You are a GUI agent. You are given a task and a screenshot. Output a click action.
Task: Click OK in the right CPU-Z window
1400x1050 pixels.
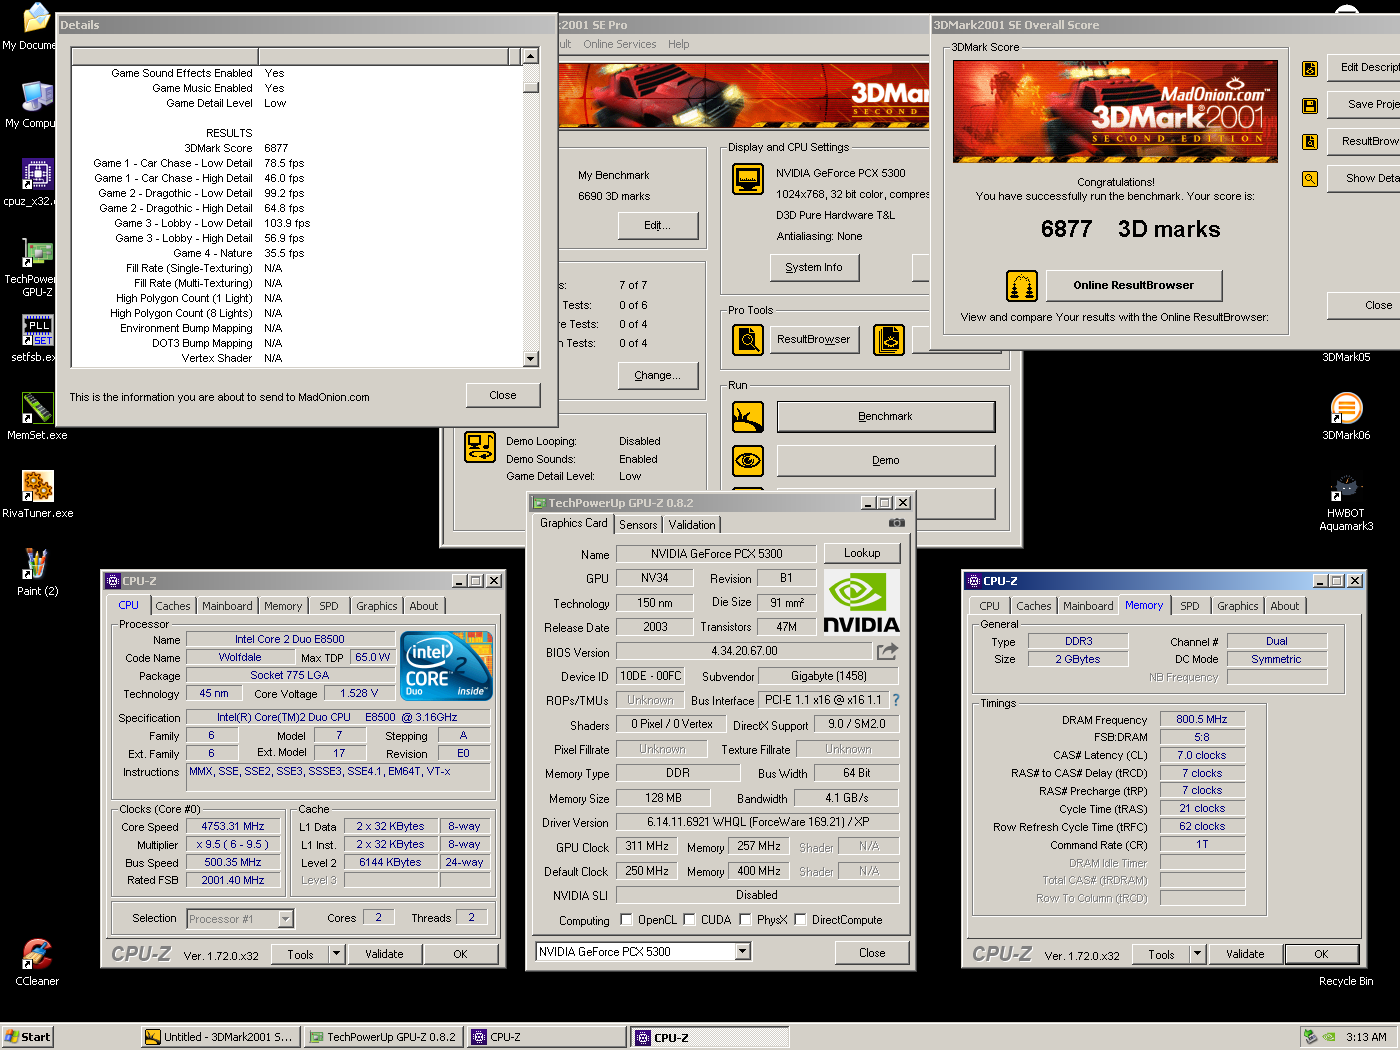pyautogui.click(x=1321, y=954)
